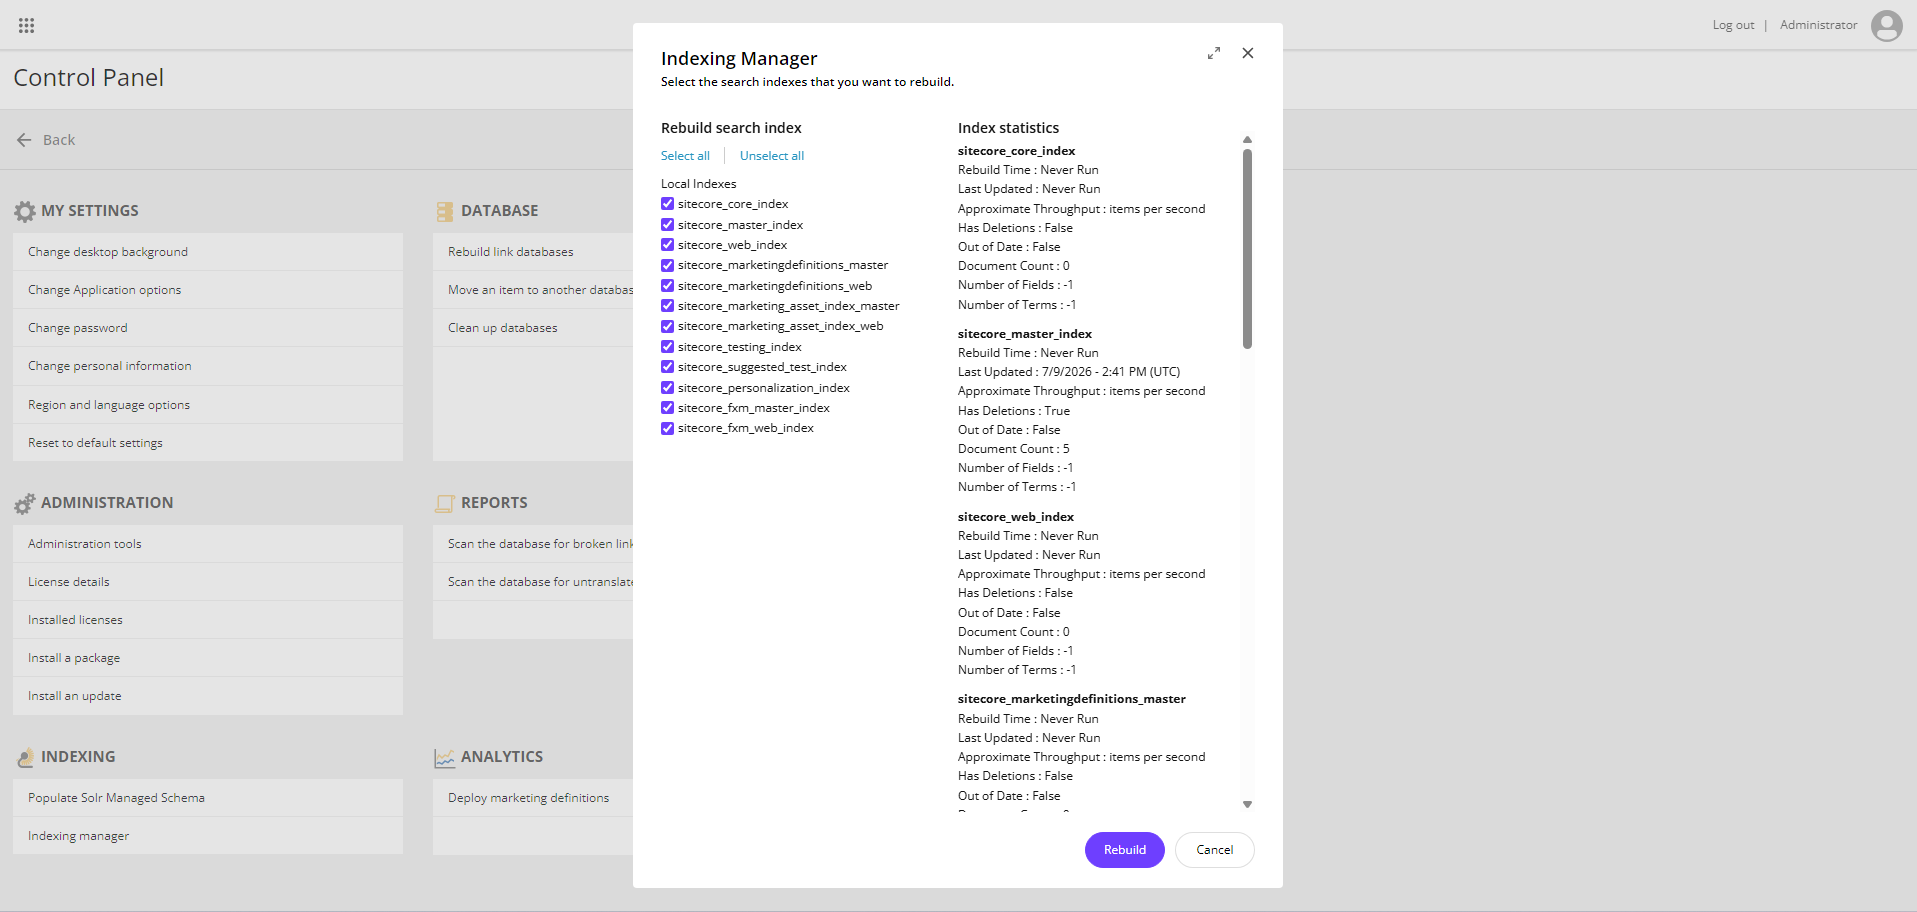Uncheck sitecore_core_index checkbox

point(667,204)
